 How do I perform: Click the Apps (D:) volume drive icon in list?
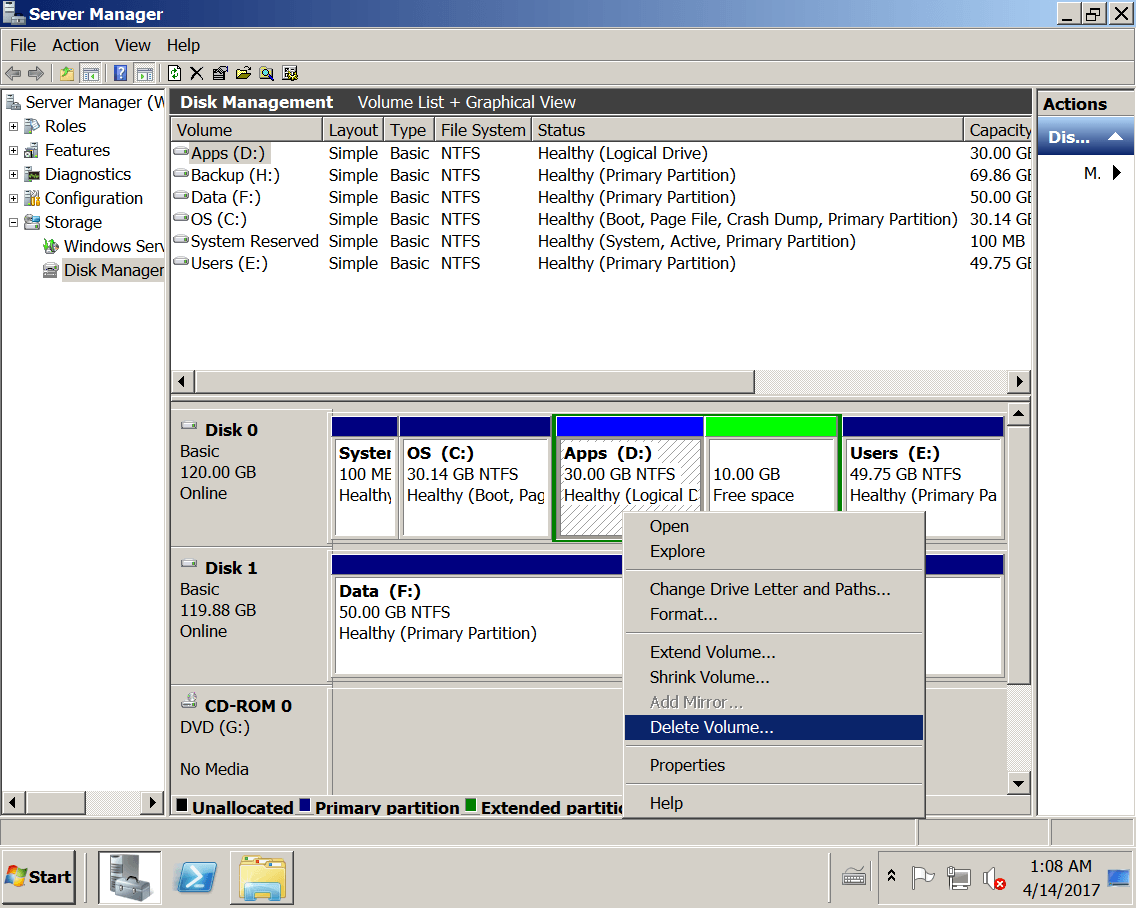[x=180, y=152]
